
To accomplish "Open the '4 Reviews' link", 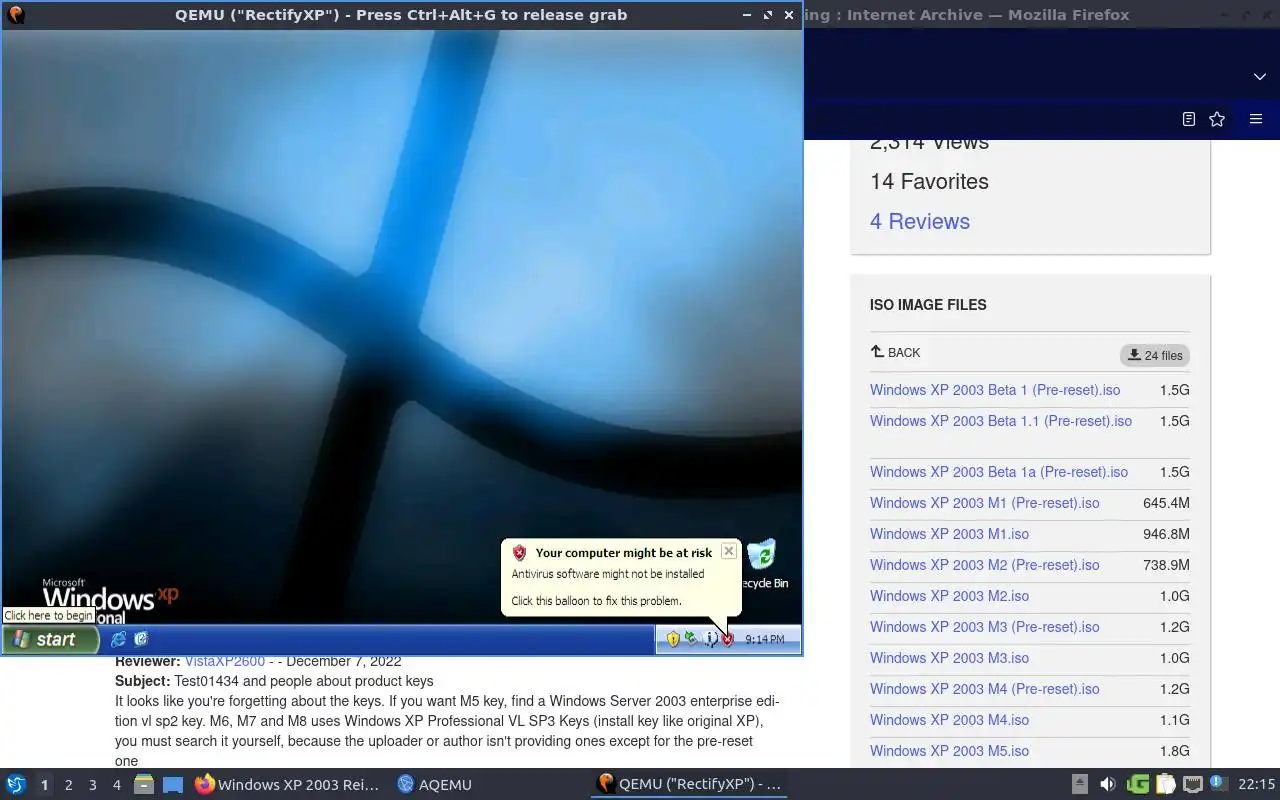I will click(x=920, y=222).
